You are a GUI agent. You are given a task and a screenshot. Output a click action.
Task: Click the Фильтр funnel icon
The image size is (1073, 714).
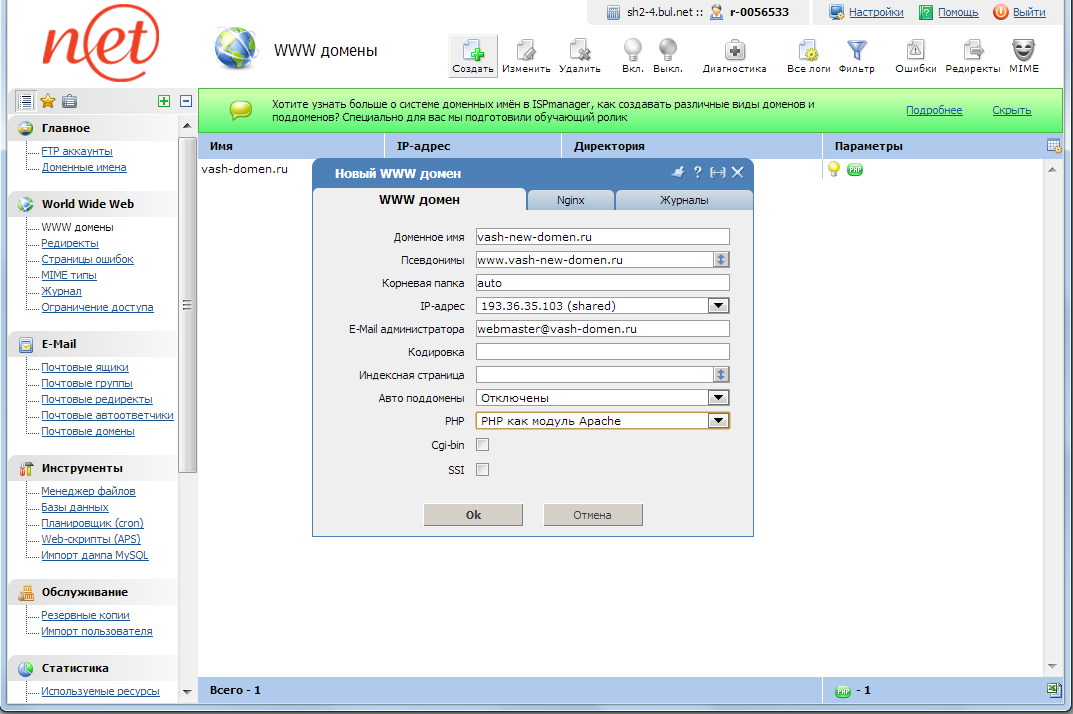pos(855,50)
